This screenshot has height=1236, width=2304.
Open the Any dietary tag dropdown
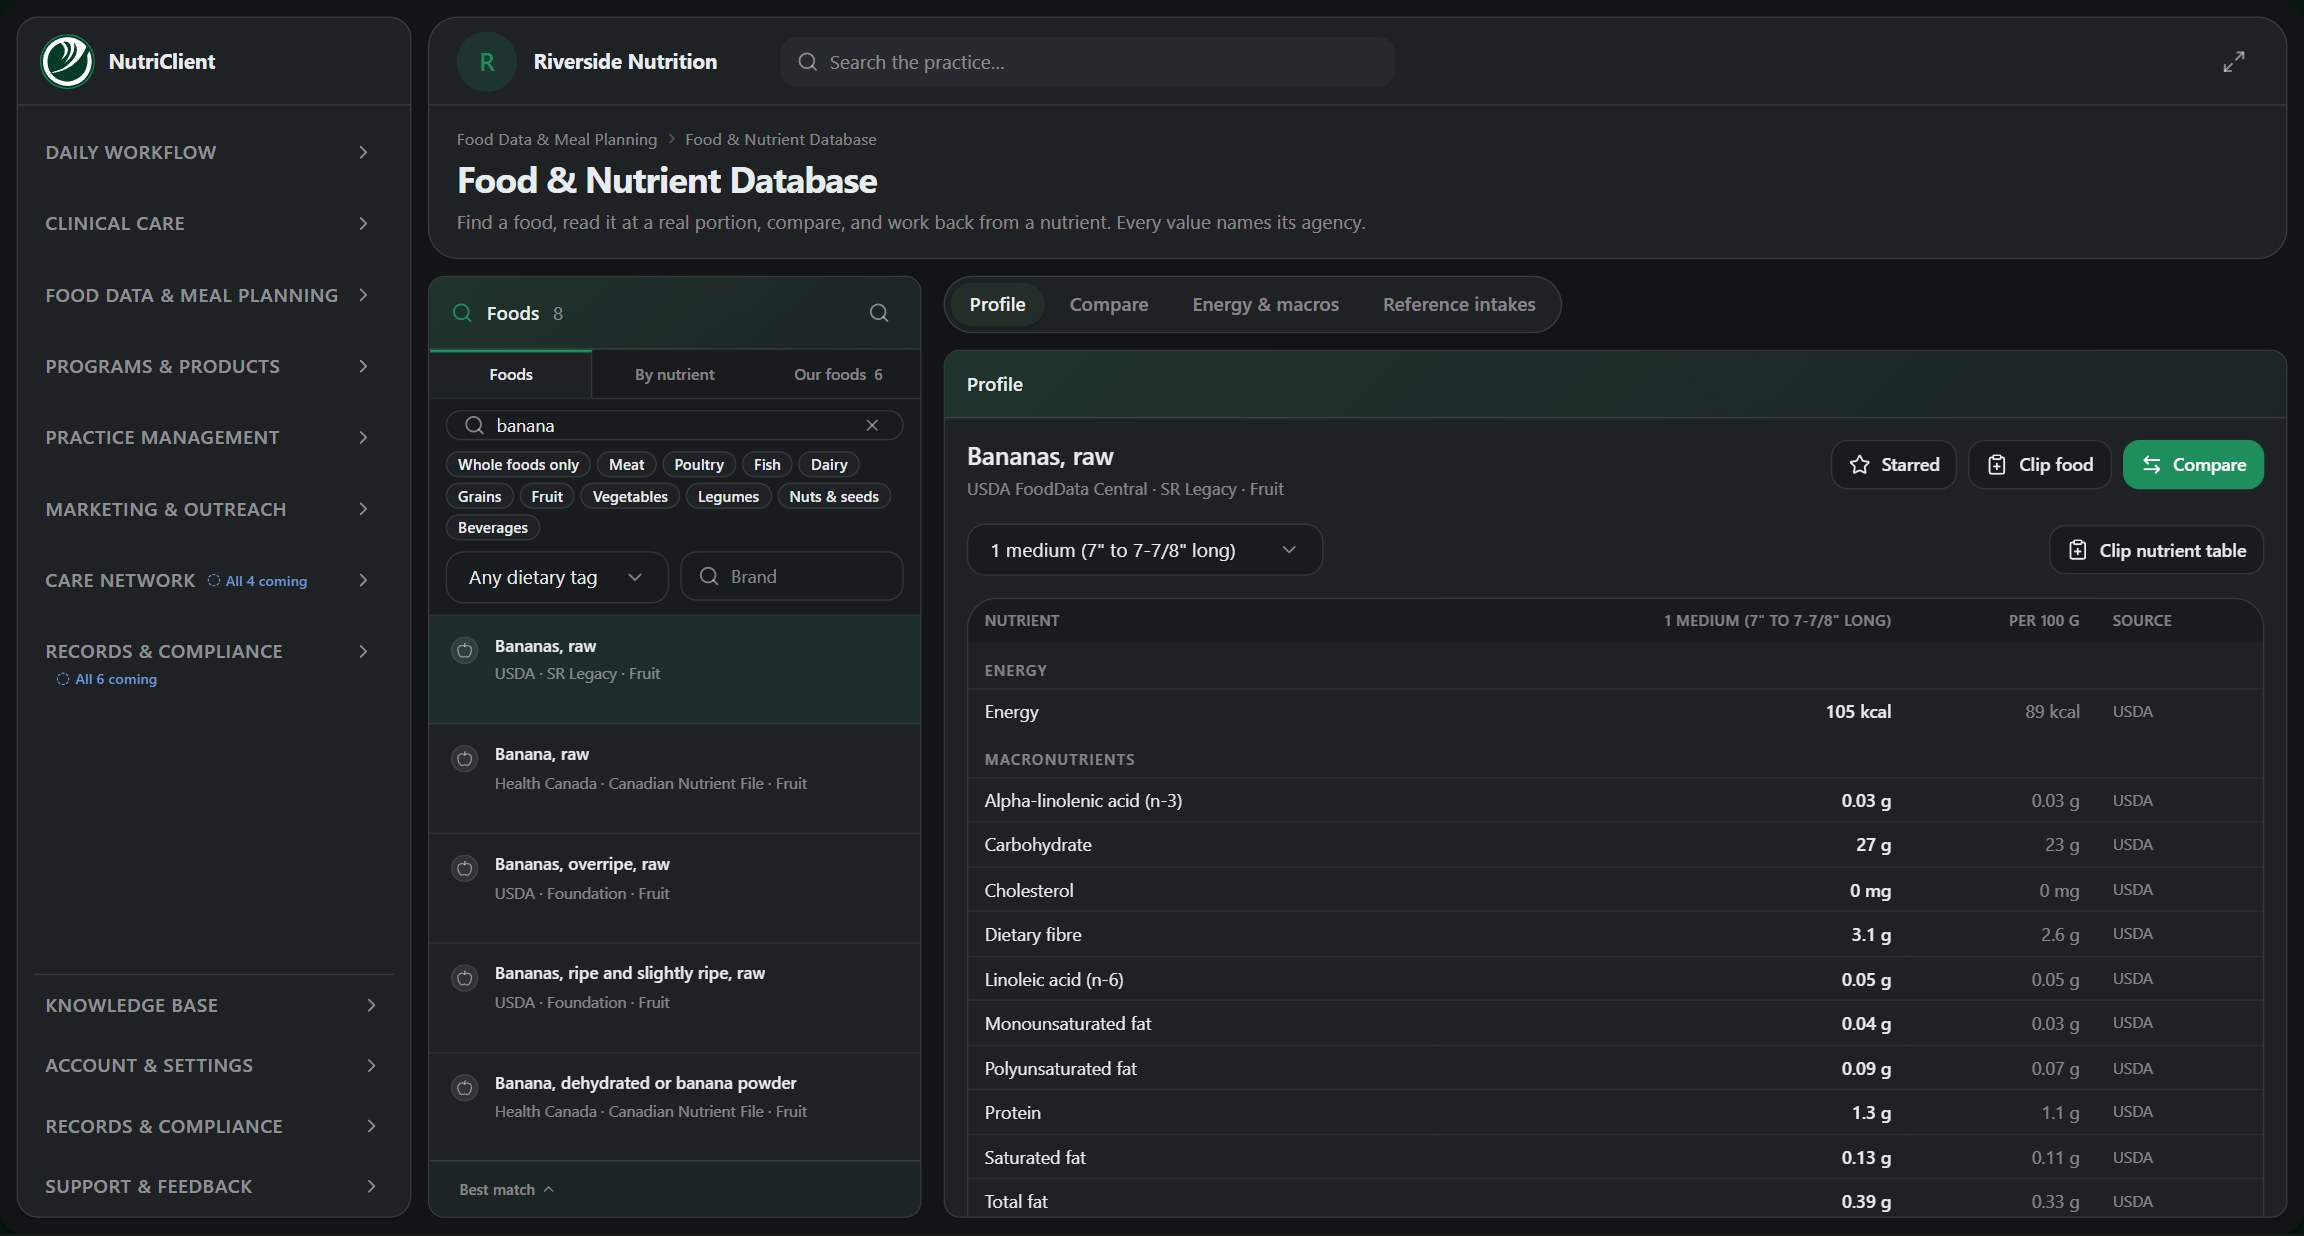click(x=557, y=577)
